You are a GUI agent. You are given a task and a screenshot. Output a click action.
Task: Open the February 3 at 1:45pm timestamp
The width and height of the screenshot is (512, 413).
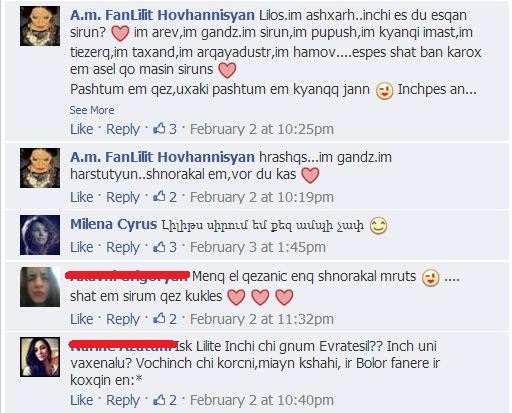click(258, 247)
